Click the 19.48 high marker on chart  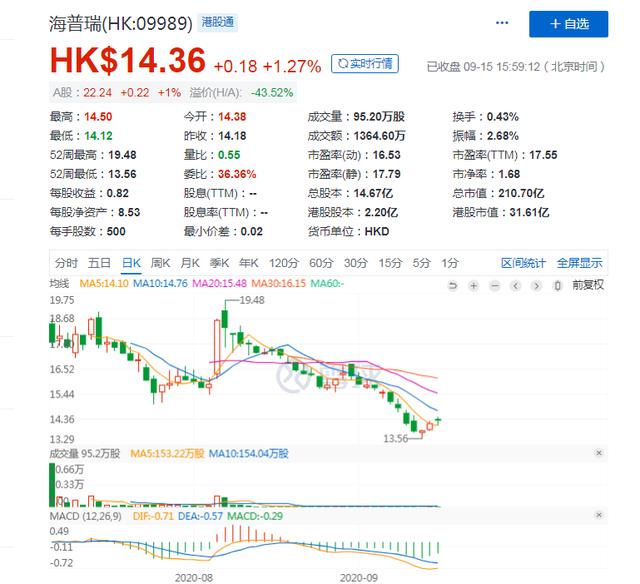click(x=252, y=300)
